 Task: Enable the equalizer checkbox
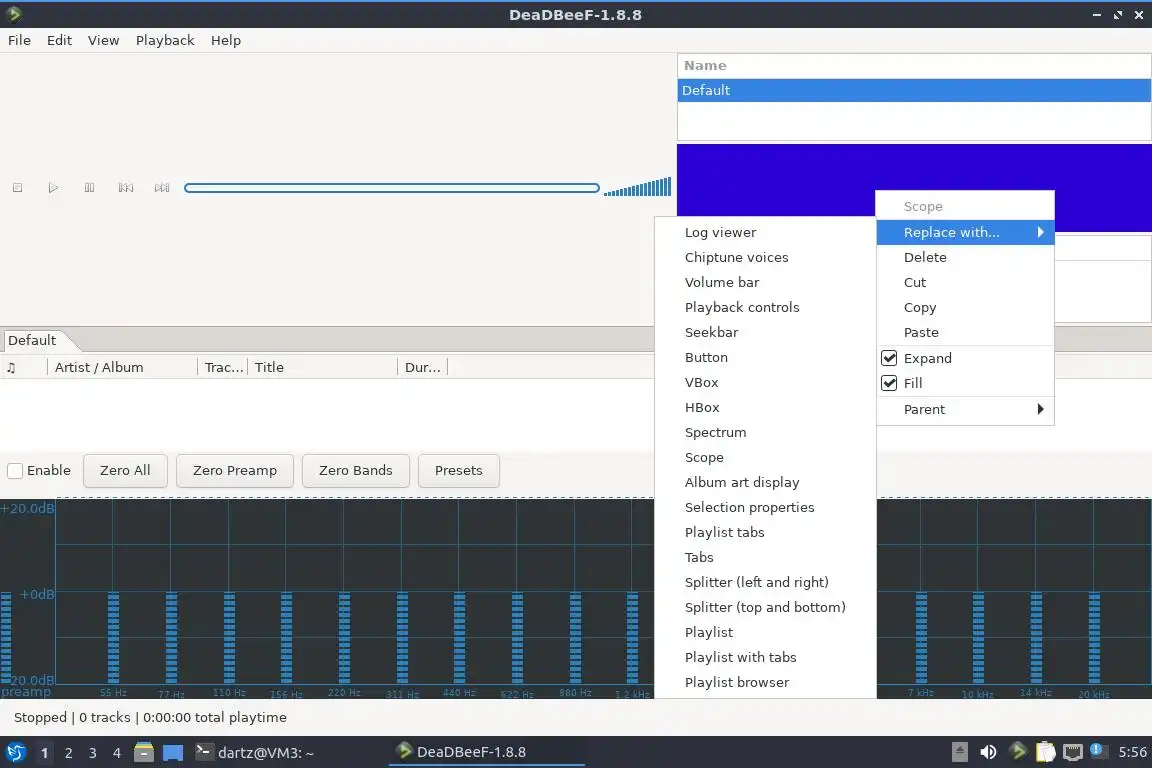(x=15, y=471)
